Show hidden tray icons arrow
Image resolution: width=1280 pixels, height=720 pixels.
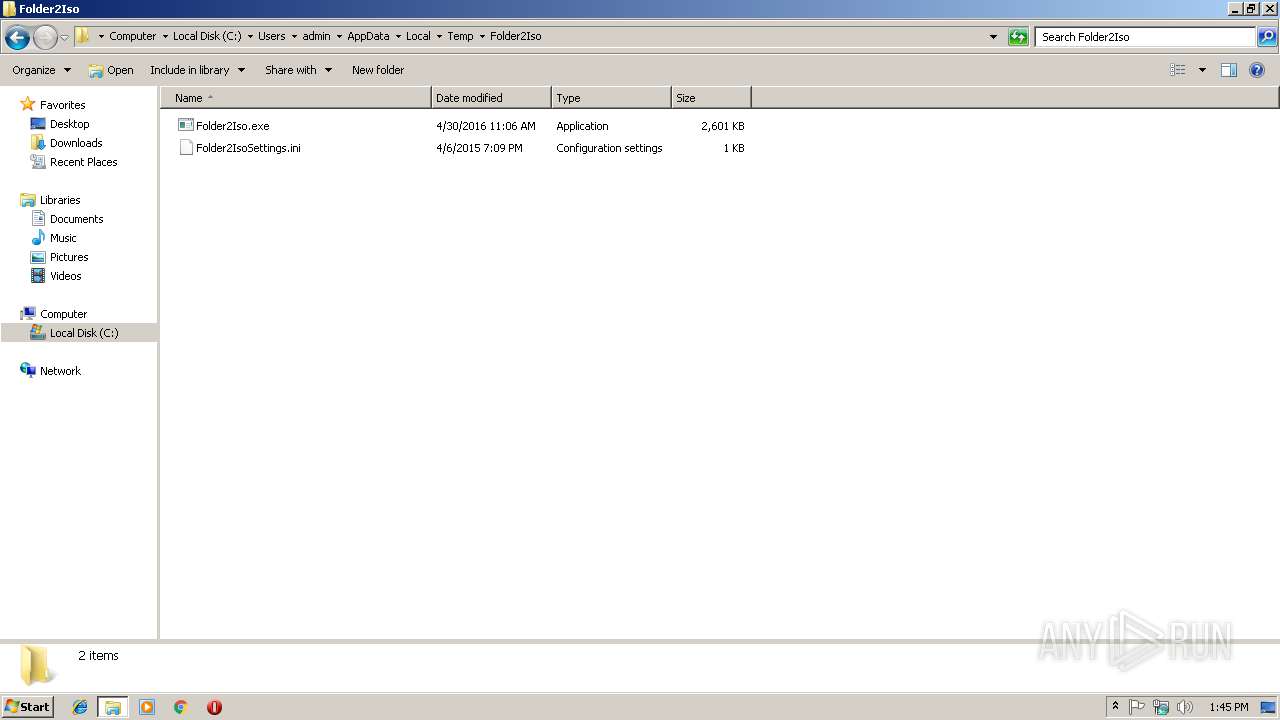[x=1115, y=707]
